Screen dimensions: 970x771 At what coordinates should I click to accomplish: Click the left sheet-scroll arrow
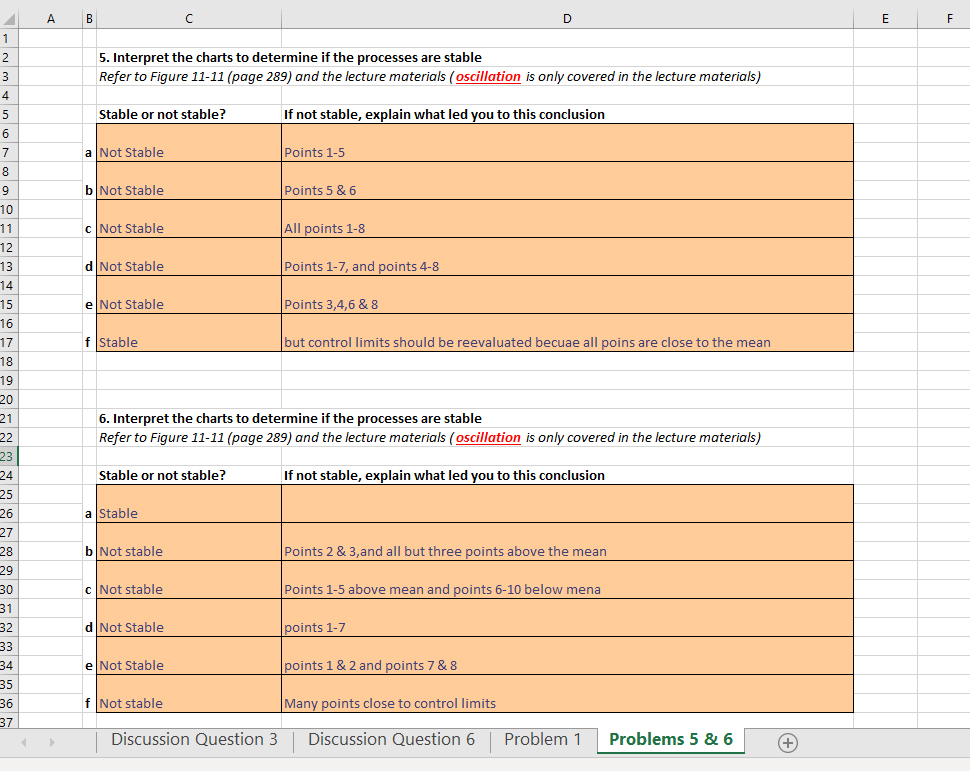[22, 742]
